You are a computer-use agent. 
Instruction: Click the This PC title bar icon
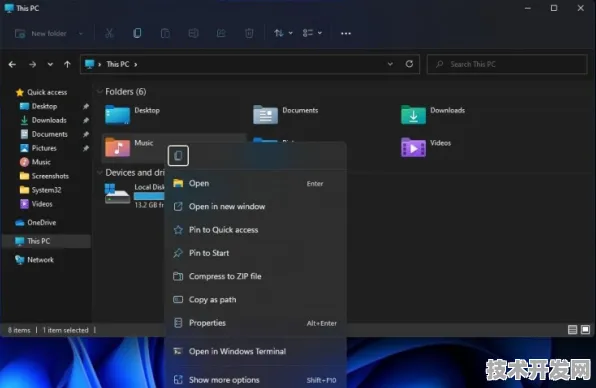click(8, 8)
